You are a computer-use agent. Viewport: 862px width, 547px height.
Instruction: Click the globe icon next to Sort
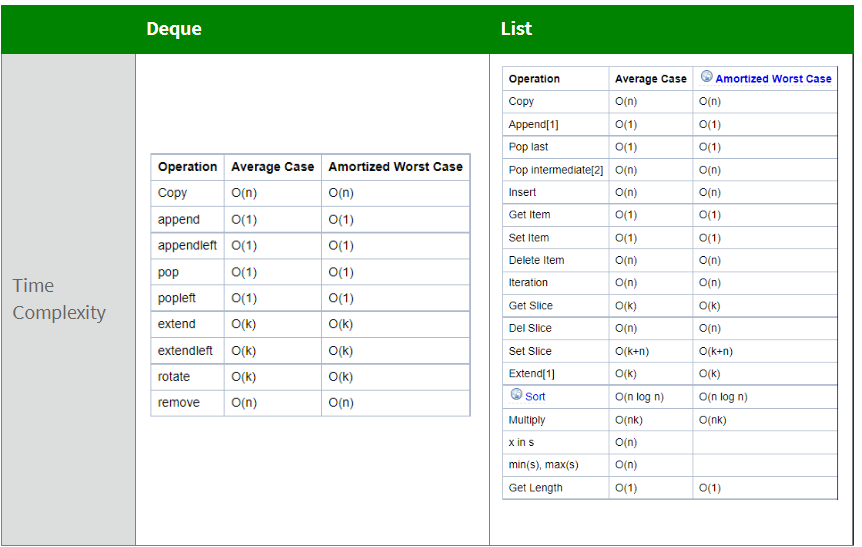tap(516, 394)
